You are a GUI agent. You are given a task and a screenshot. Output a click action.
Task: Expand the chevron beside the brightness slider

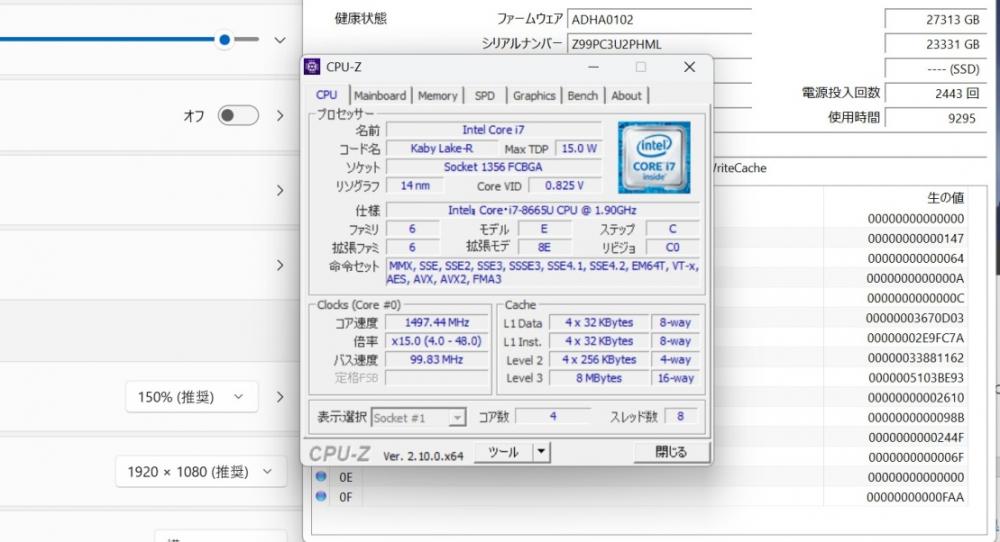pyautogui.click(x=279, y=40)
